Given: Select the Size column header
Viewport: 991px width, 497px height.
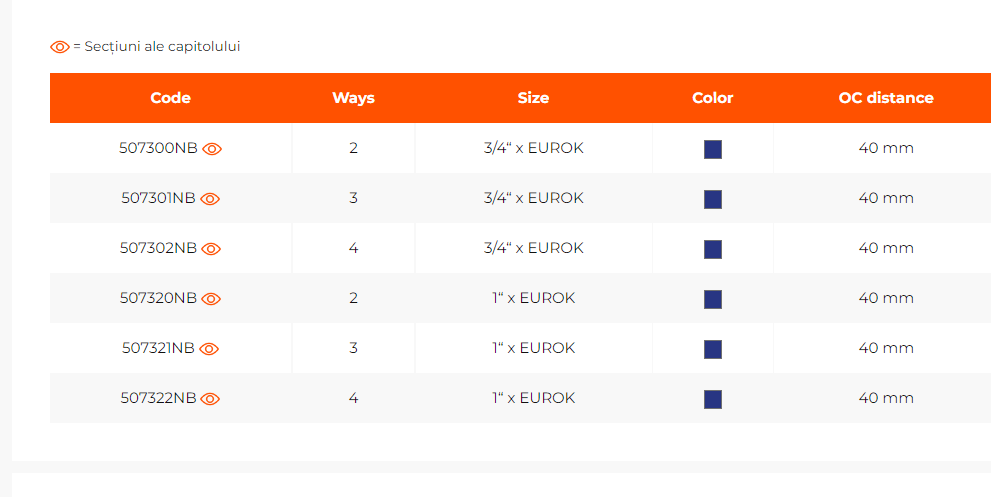Looking at the screenshot, I should coord(533,98).
